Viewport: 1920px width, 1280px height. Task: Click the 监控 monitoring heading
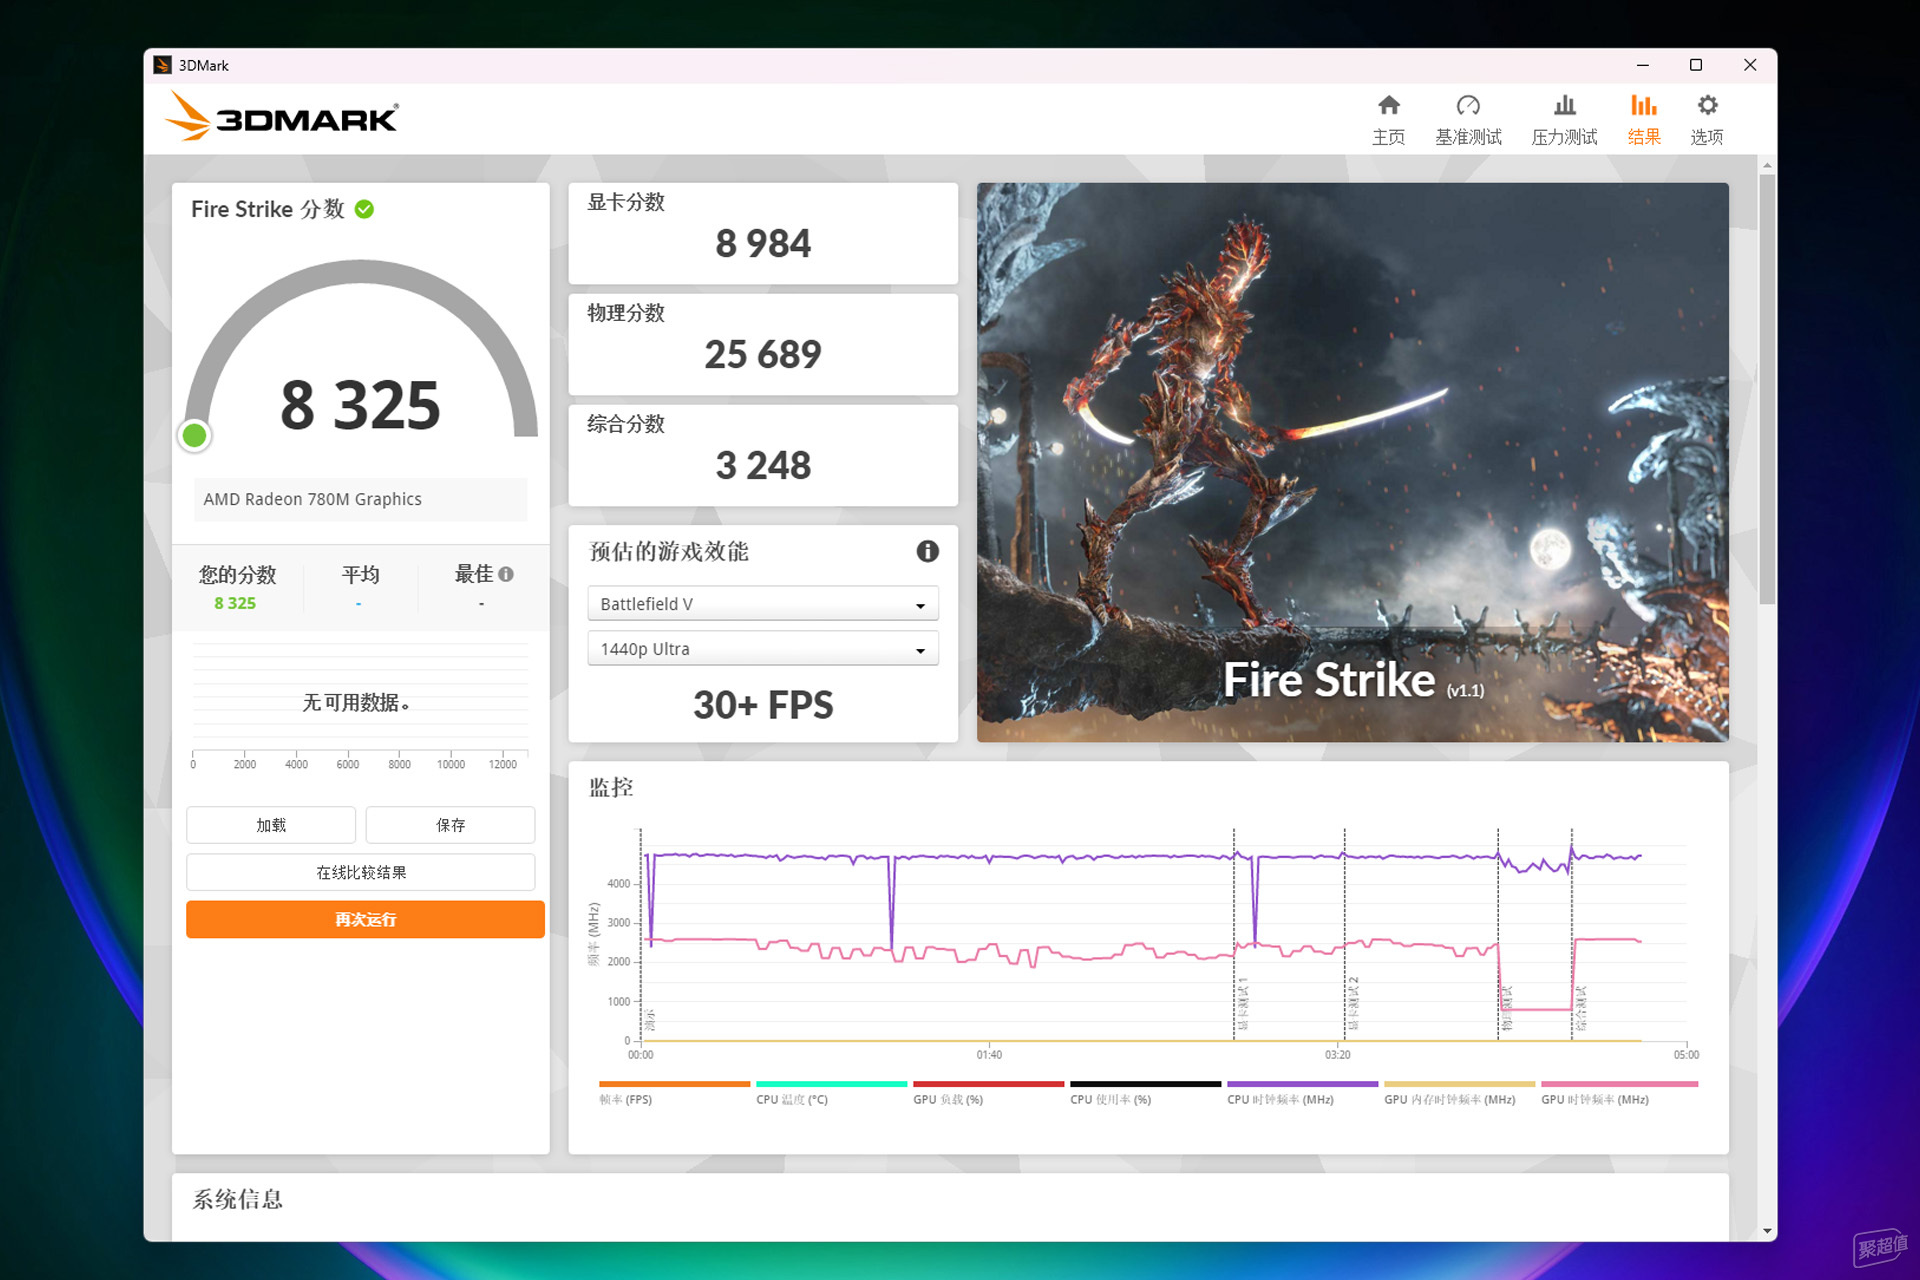pos(611,787)
